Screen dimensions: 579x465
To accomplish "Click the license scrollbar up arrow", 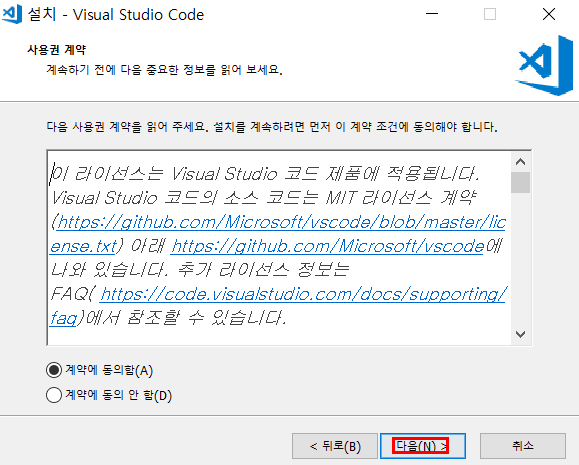I will [521, 162].
